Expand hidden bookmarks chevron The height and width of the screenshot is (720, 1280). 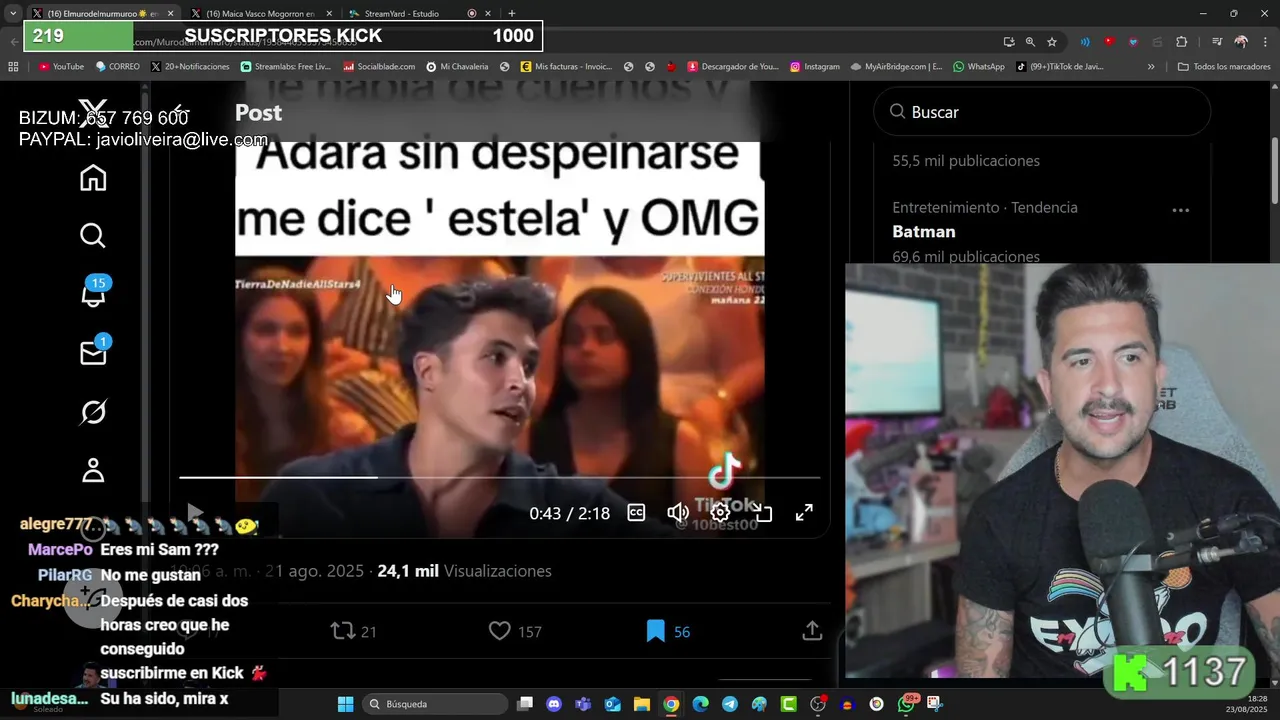(1151, 67)
